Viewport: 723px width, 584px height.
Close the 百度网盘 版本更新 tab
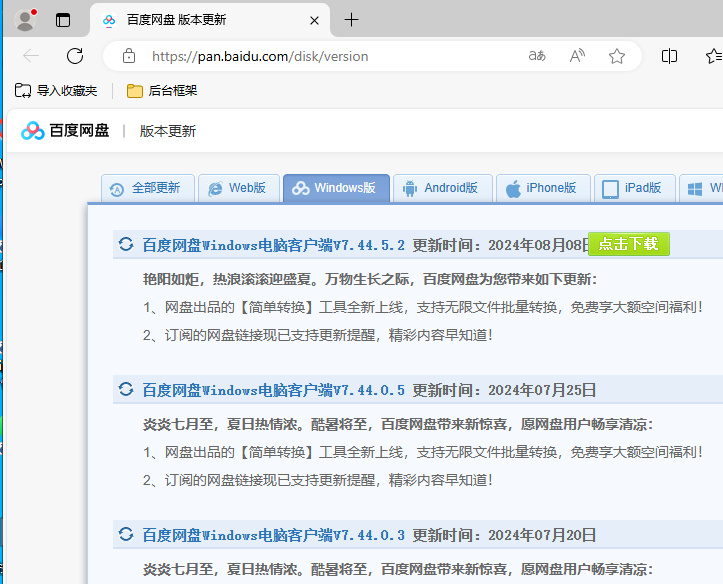coord(314,20)
